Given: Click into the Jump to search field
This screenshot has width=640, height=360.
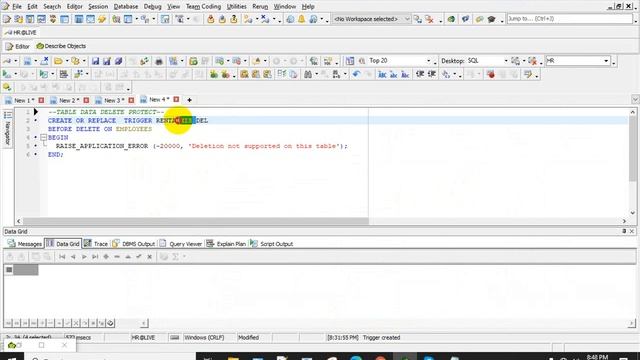Looking at the screenshot, I should tap(569, 19).
